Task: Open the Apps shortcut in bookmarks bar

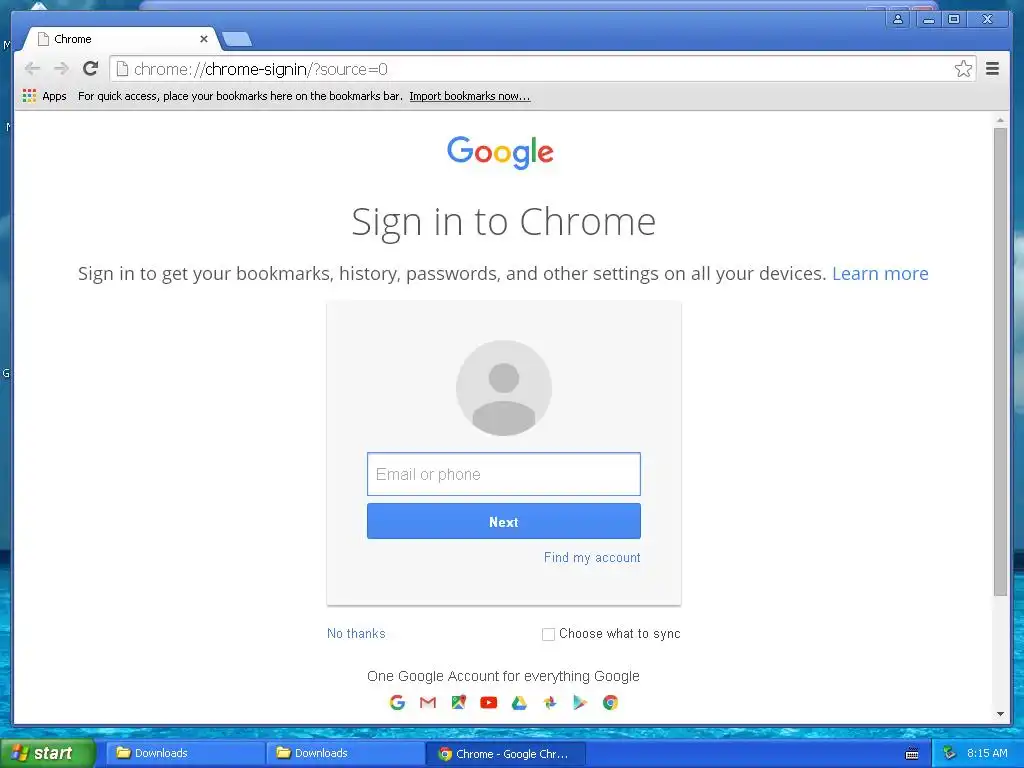Action: click(x=44, y=96)
